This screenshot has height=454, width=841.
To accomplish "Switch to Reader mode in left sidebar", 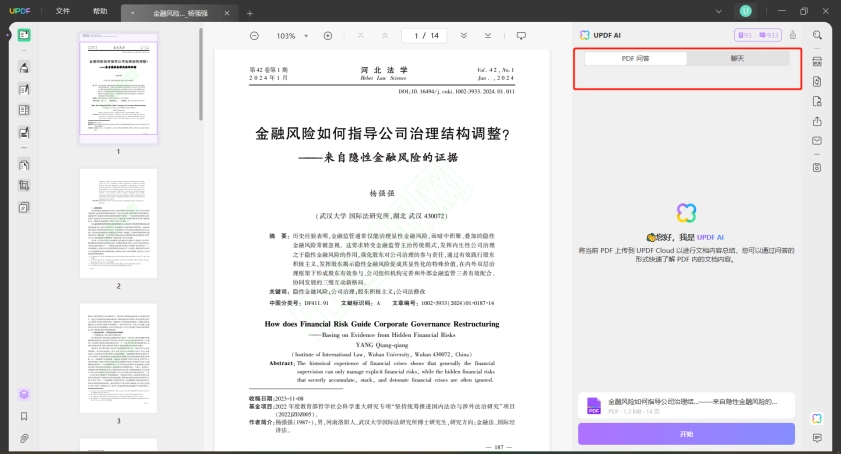I will click(x=24, y=35).
